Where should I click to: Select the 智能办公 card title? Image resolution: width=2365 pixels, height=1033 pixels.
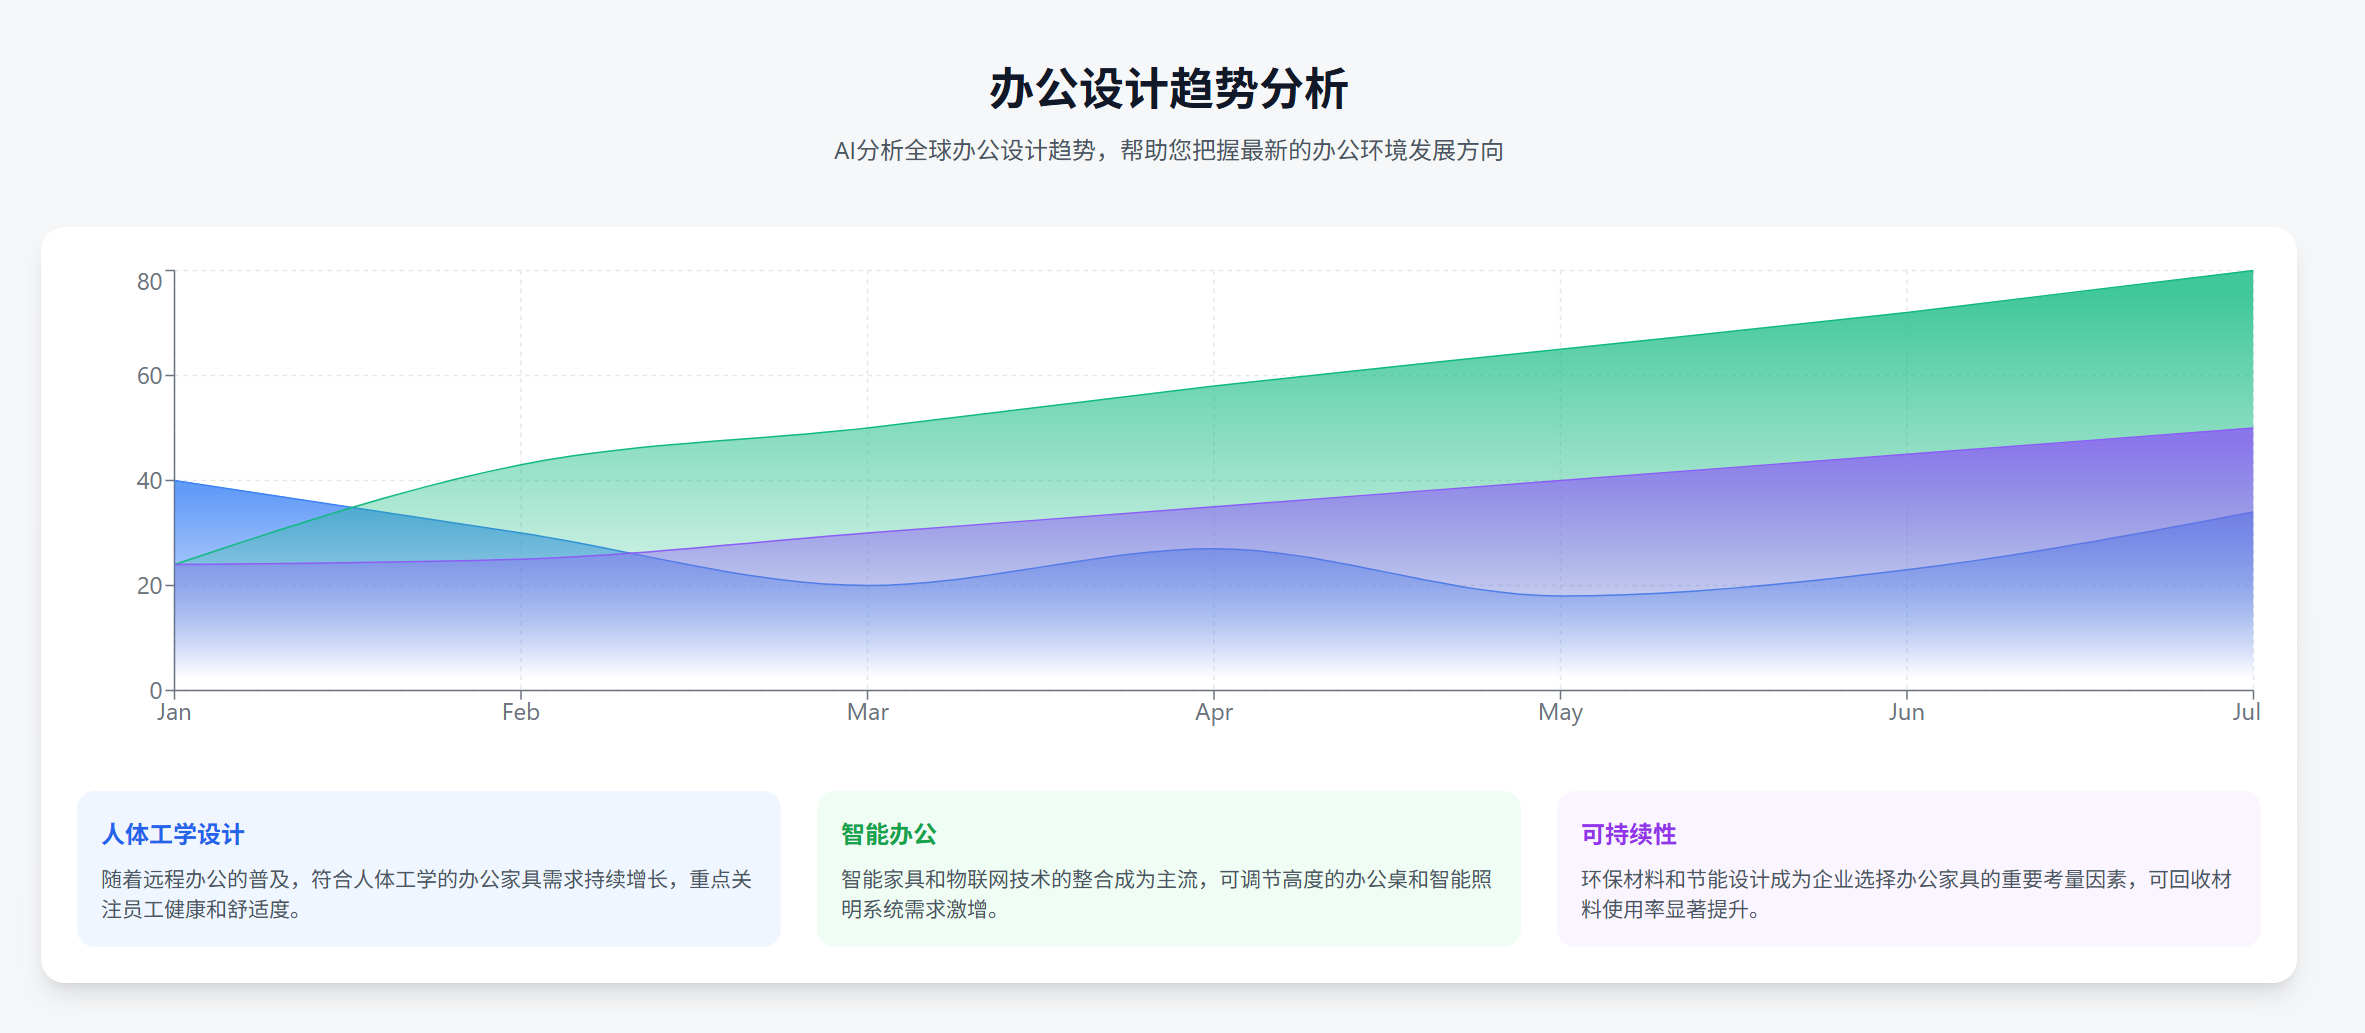click(x=889, y=834)
